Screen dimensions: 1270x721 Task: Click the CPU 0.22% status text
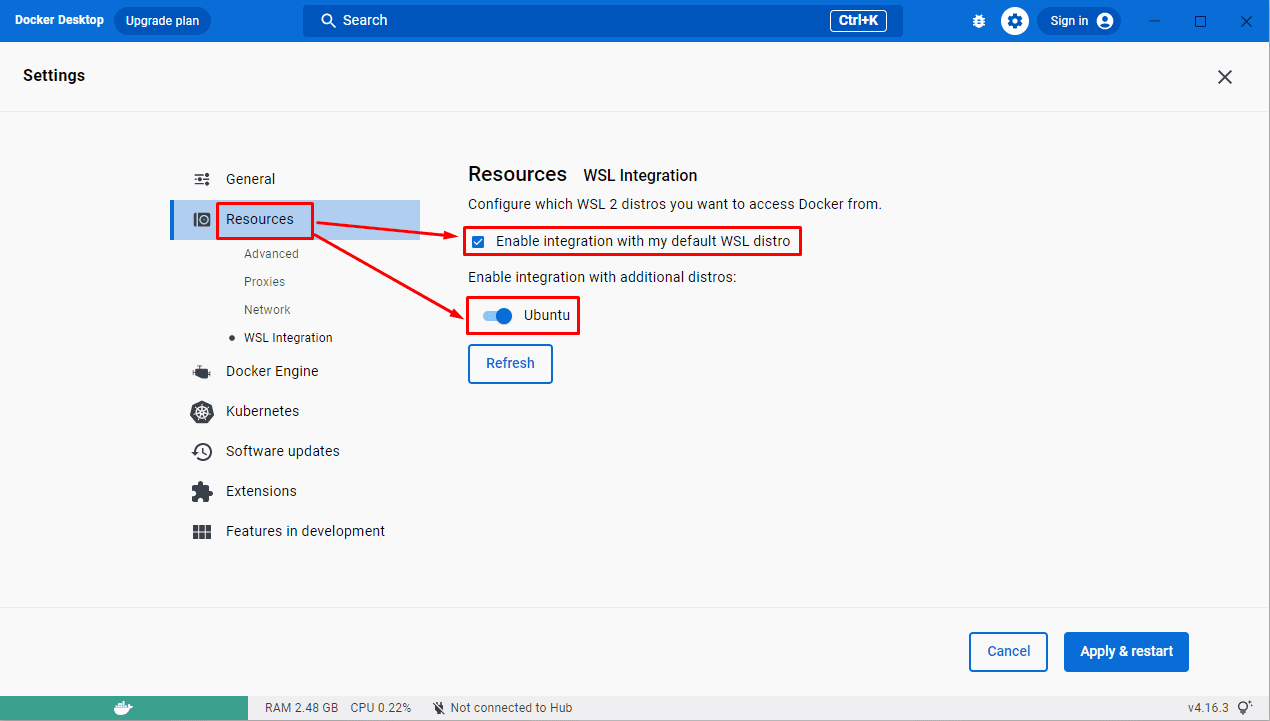point(380,708)
